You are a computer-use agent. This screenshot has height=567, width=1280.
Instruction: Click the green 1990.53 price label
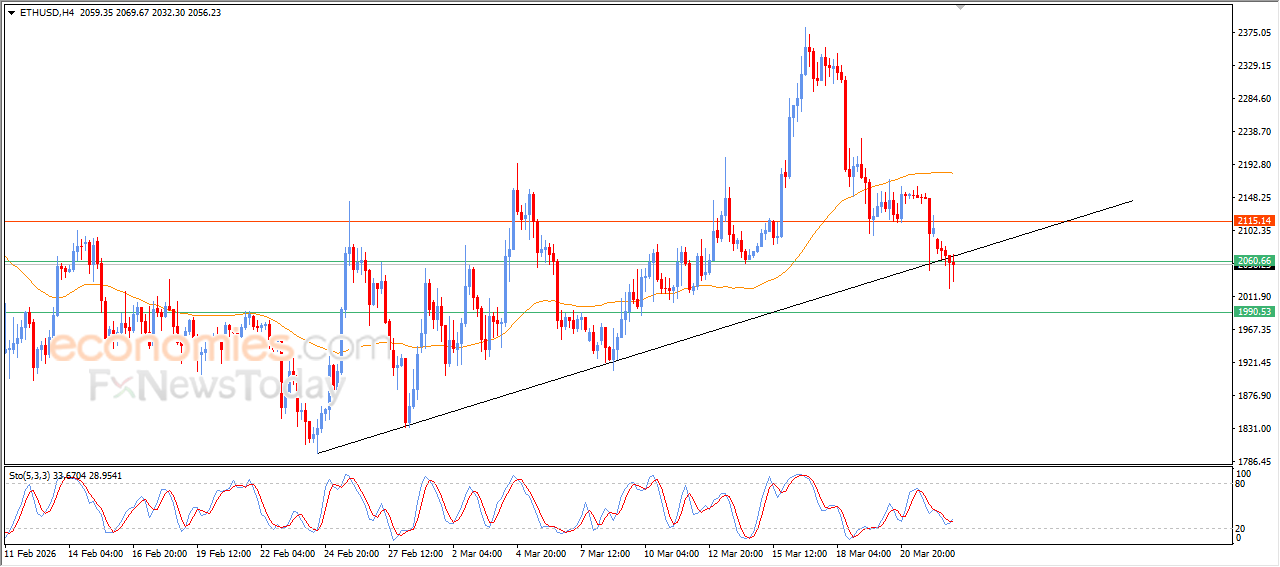(1254, 311)
